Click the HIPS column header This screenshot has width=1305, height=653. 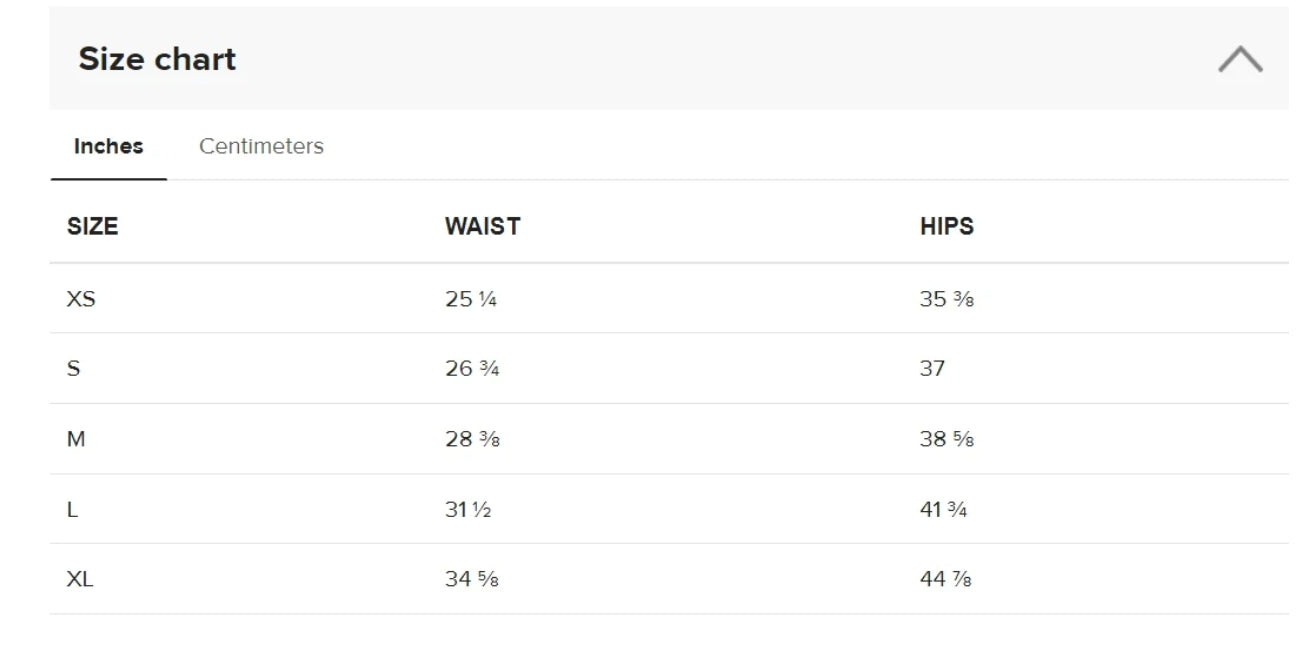tap(946, 226)
